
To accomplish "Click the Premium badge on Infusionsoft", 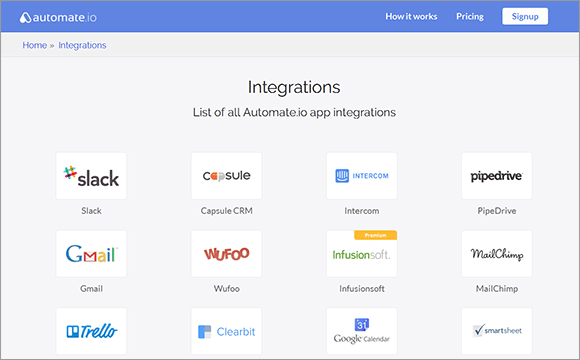I will [375, 235].
